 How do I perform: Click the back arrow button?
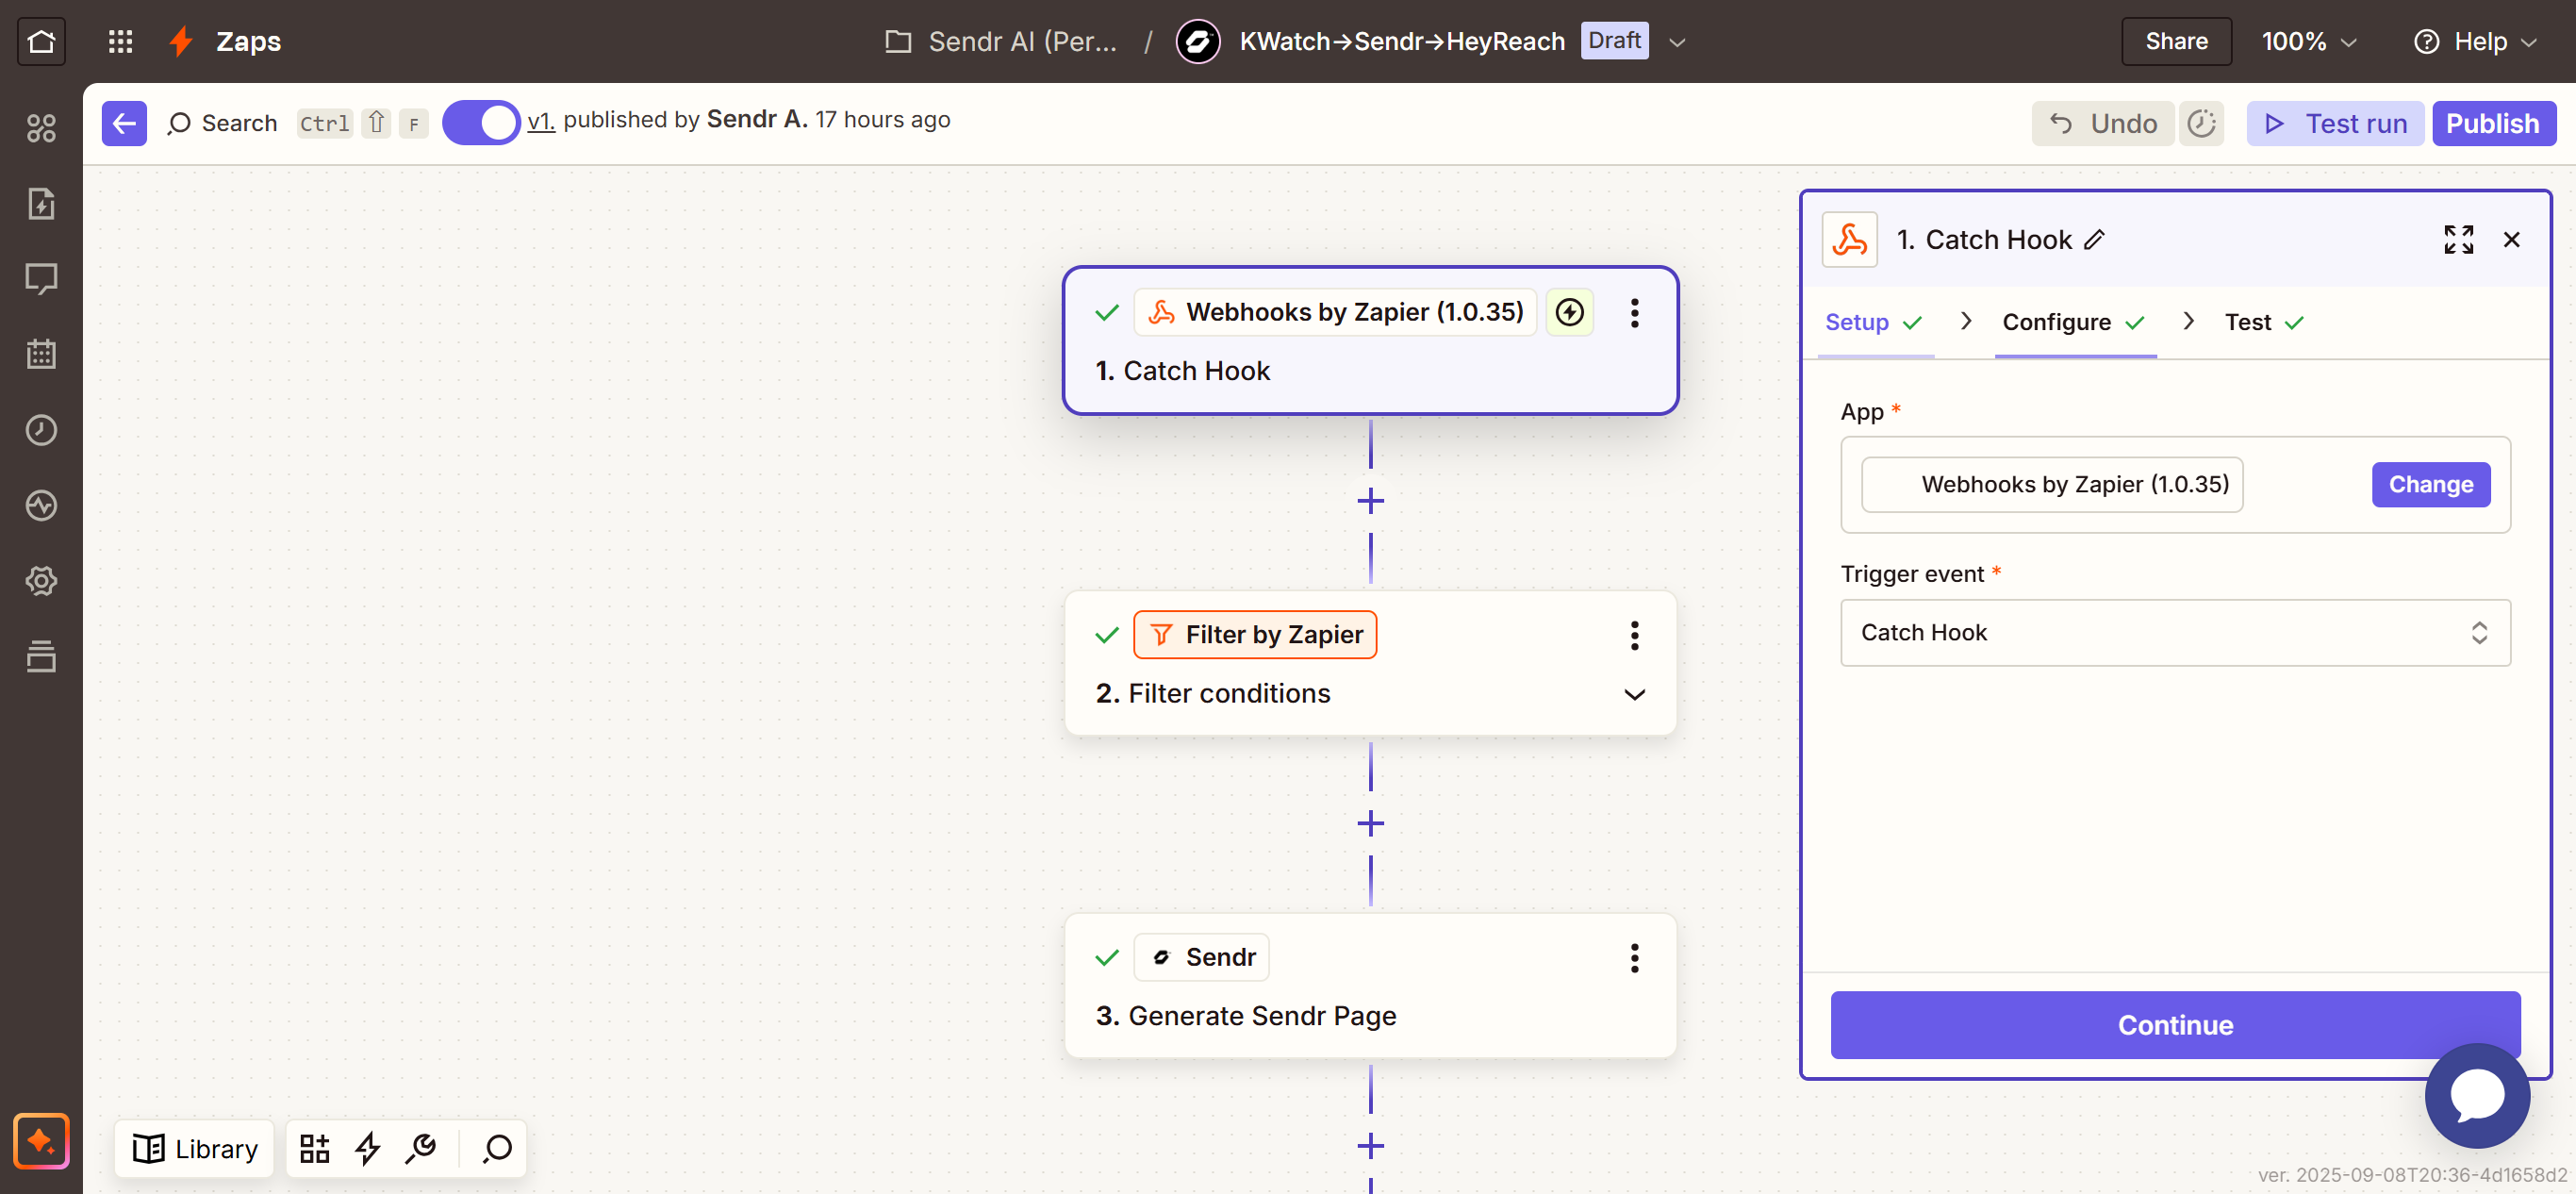[x=124, y=123]
